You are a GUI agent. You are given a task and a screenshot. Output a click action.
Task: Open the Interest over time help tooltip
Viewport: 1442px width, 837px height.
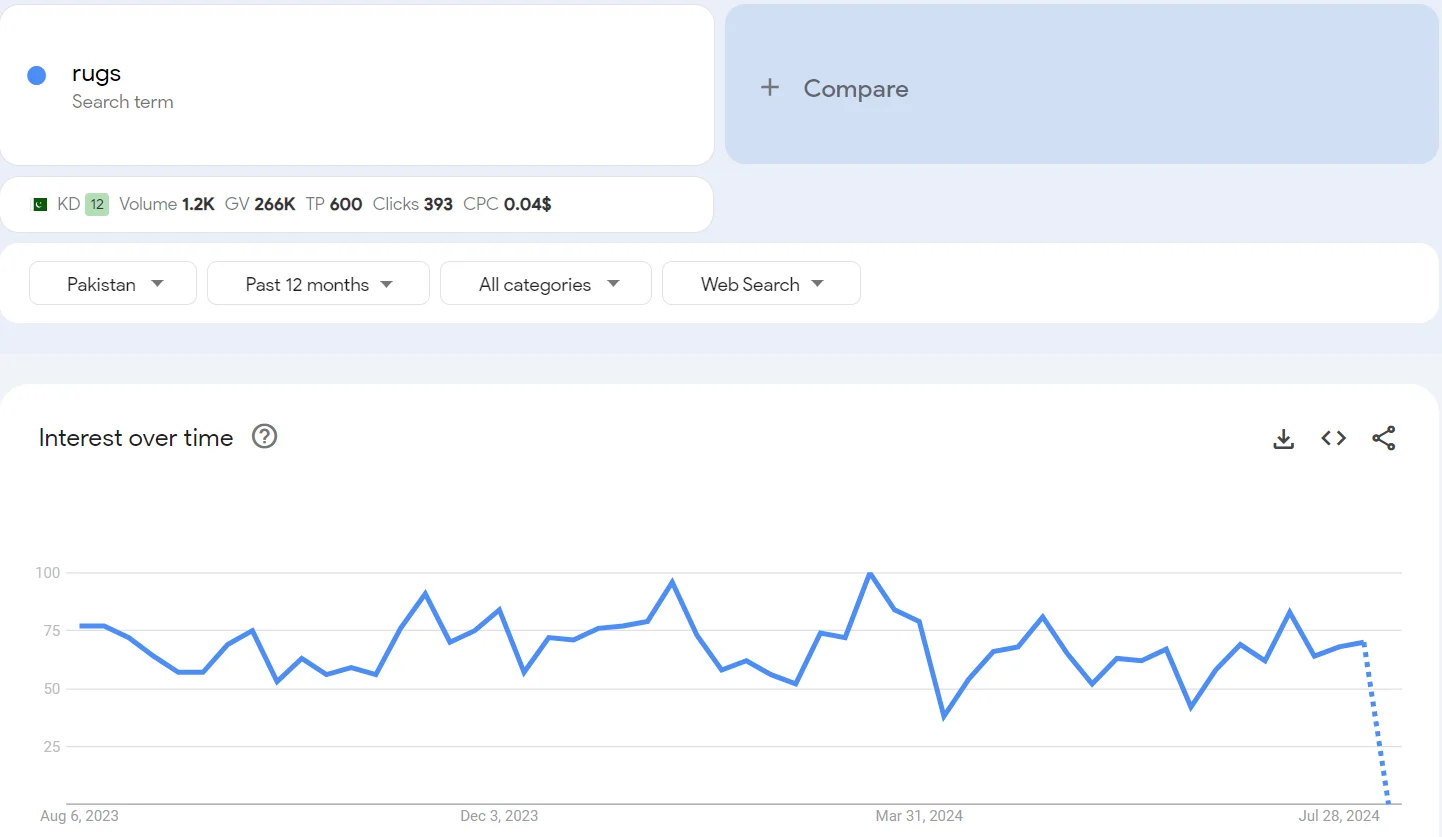[263, 436]
